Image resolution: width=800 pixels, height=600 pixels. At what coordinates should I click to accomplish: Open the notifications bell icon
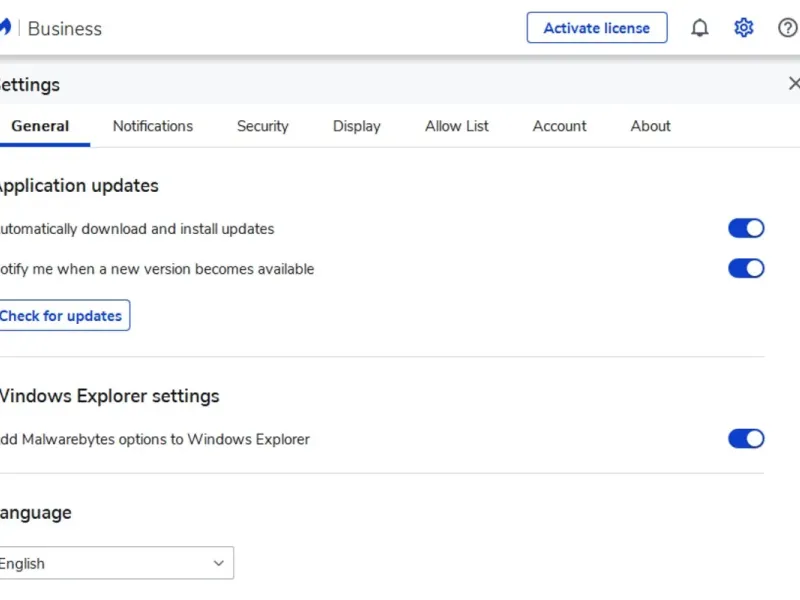coord(700,28)
